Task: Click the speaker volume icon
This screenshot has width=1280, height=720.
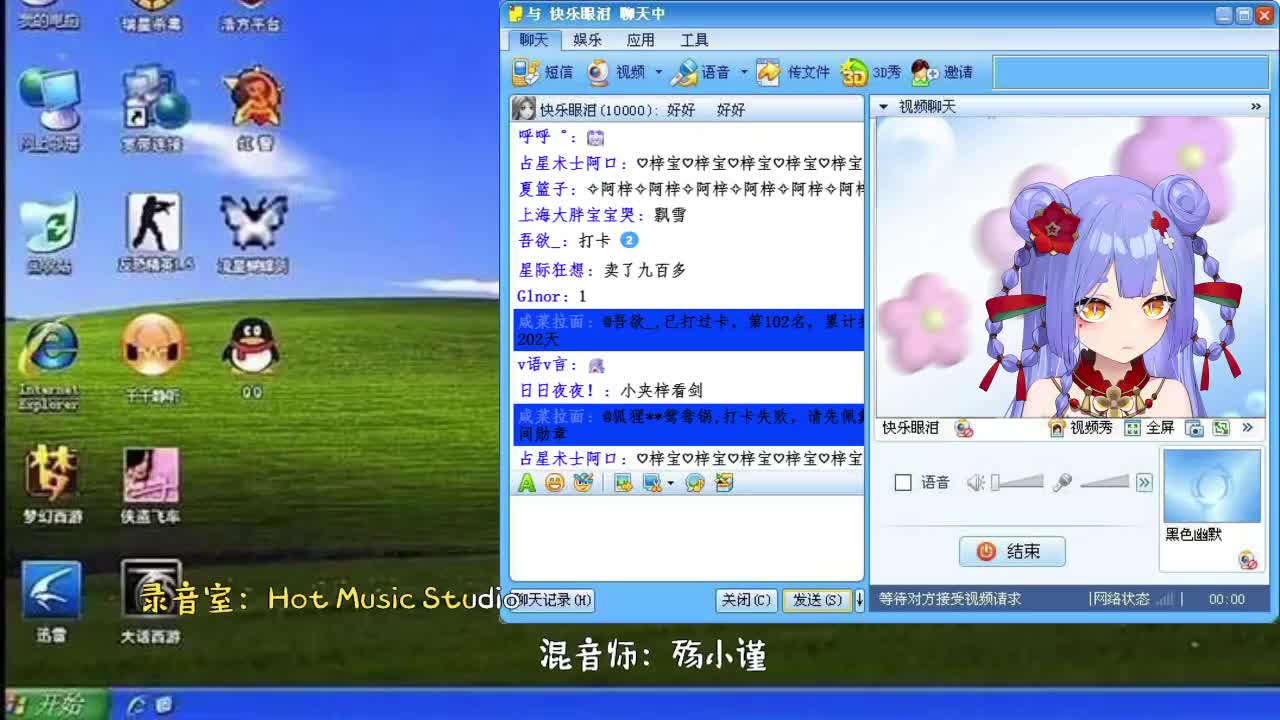Action: coord(976,483)
